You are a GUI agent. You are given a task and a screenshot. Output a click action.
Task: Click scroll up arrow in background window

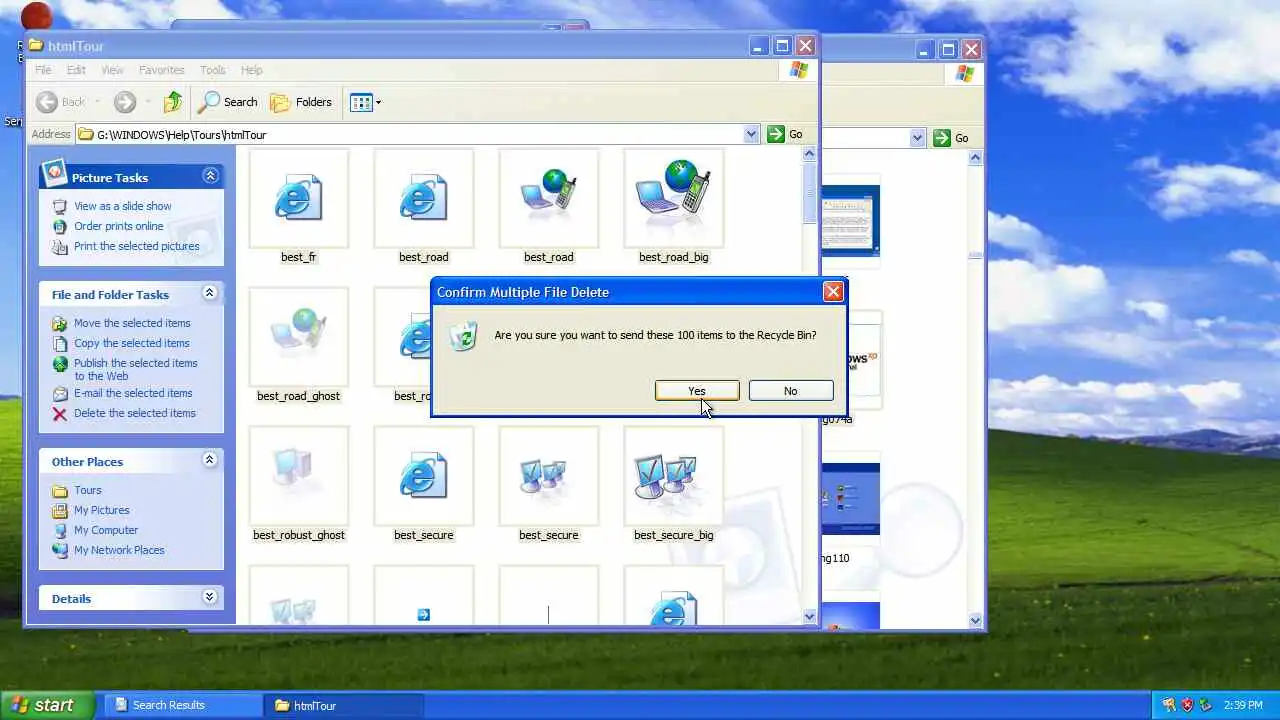(976, 158)
